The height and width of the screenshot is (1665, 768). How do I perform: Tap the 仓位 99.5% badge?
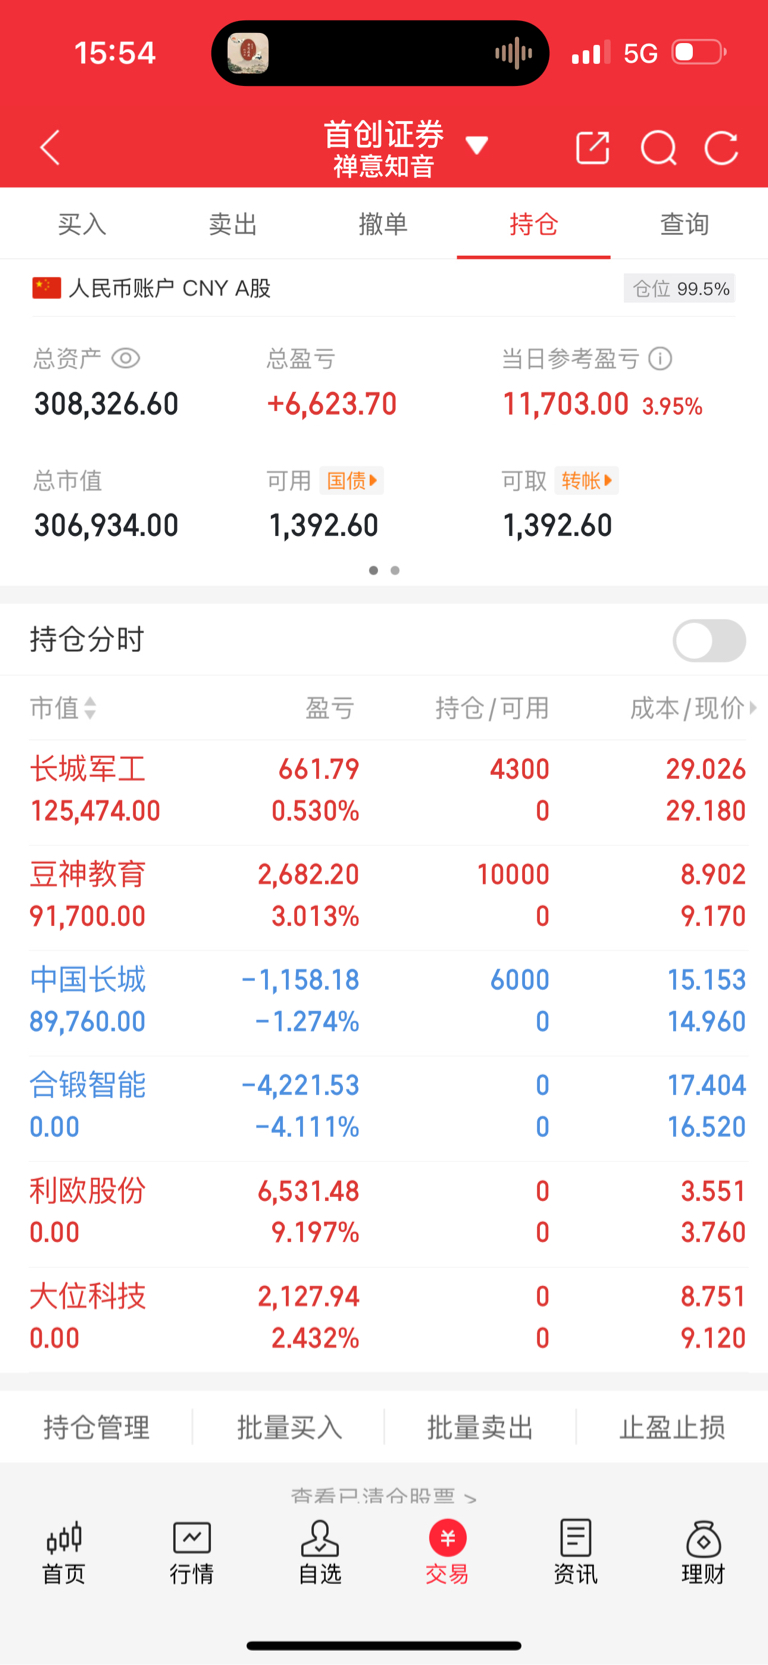(679, 289)
